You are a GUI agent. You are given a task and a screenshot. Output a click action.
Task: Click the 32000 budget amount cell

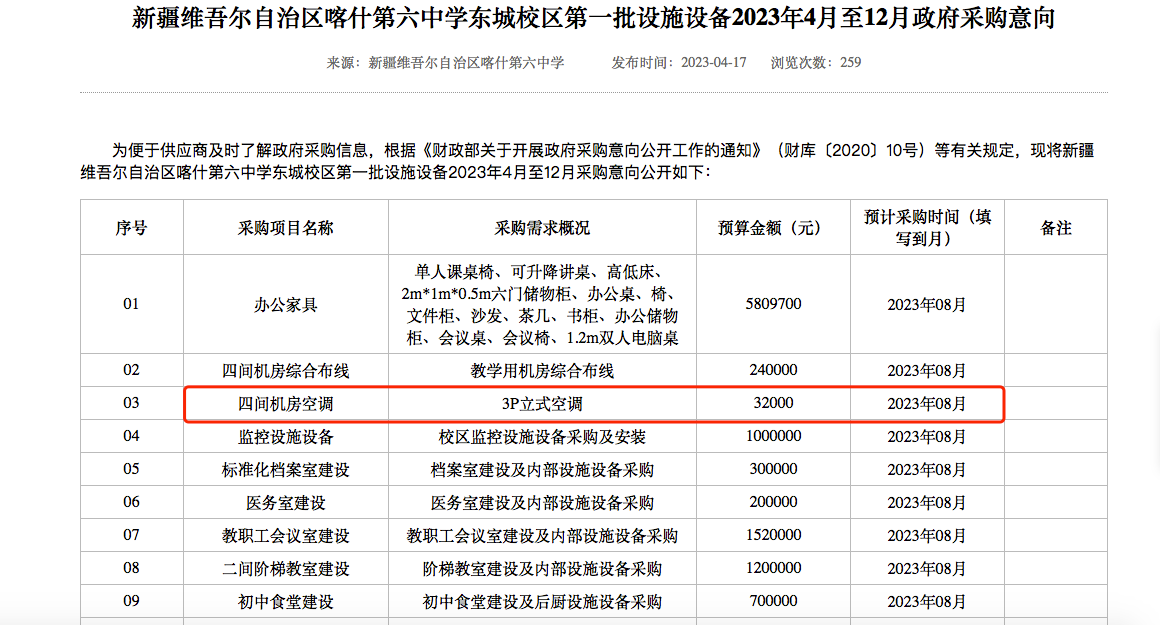[773, 403]
